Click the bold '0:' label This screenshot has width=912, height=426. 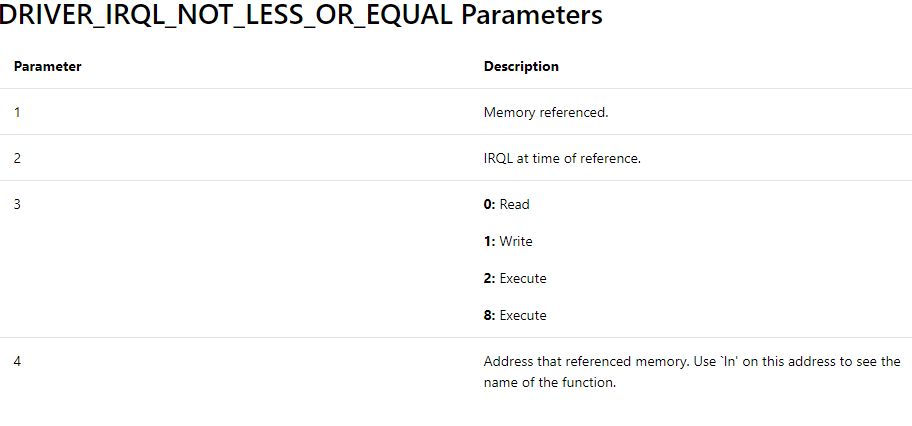(490, 204)
